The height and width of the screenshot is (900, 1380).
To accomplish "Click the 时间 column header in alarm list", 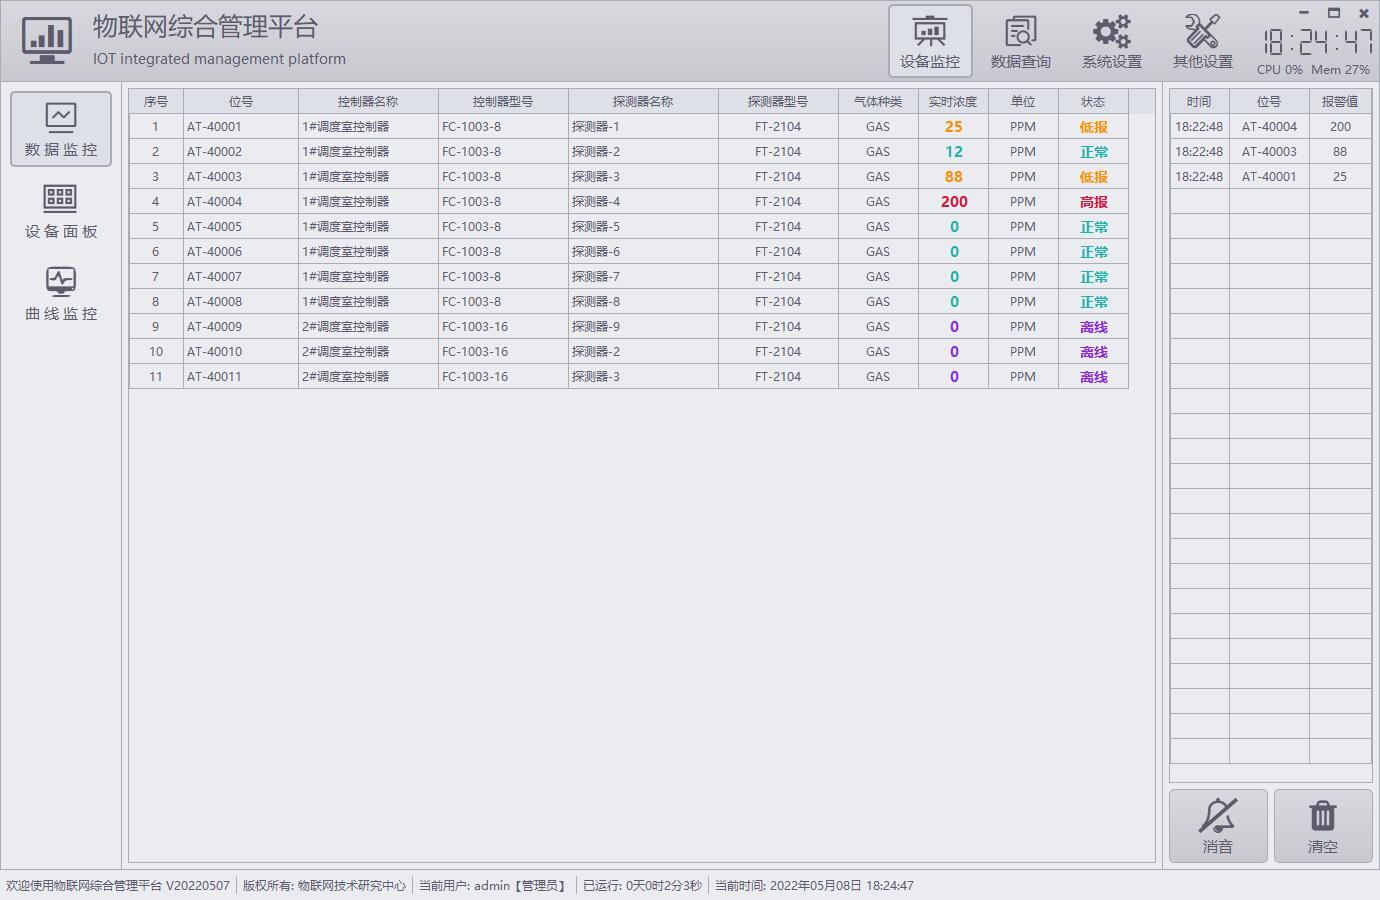I will [x=1199, y=101].
